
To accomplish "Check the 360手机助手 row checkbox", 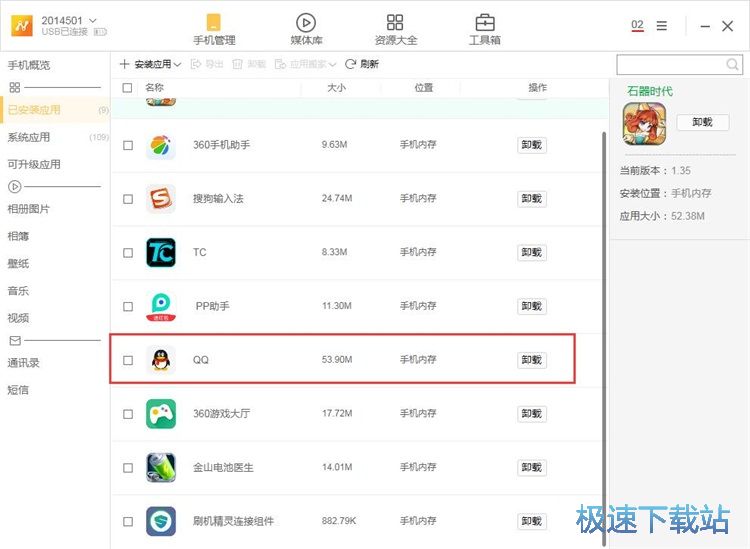I will pyautogui.click(x=128, y=145).
